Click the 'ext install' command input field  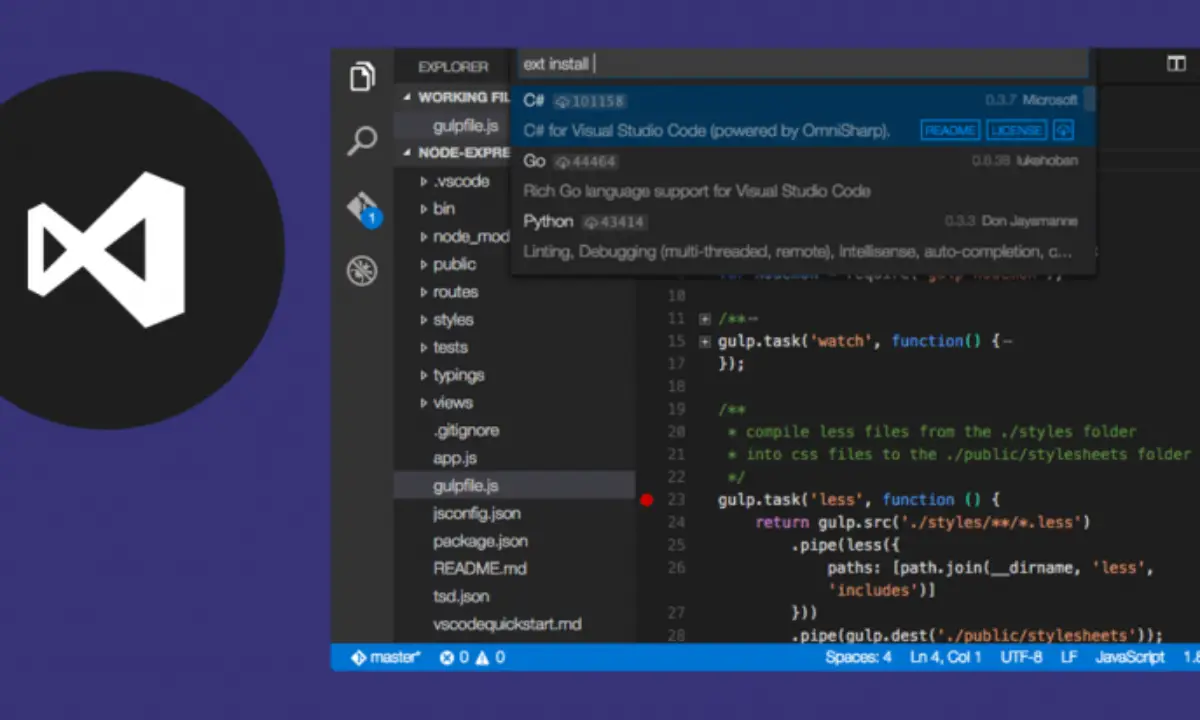(x=802, y=64)
